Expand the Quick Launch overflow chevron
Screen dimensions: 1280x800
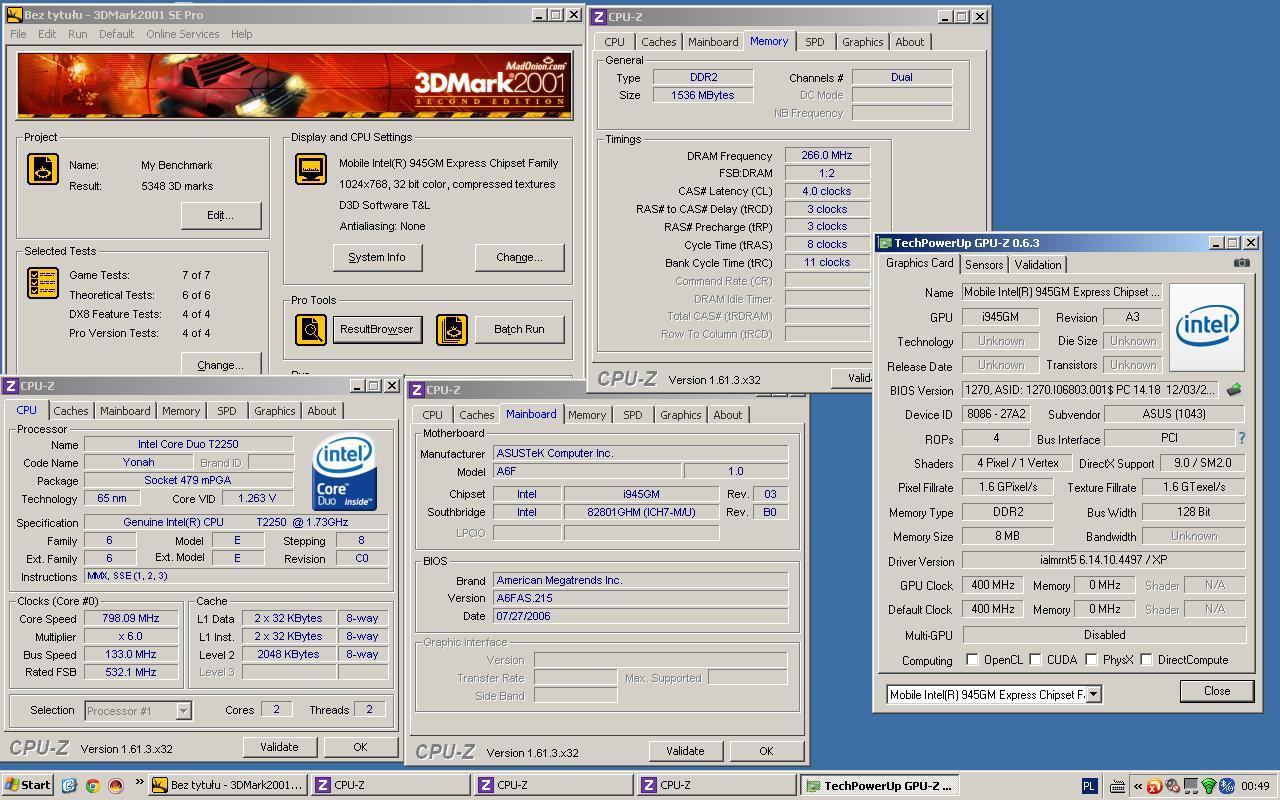139,783
